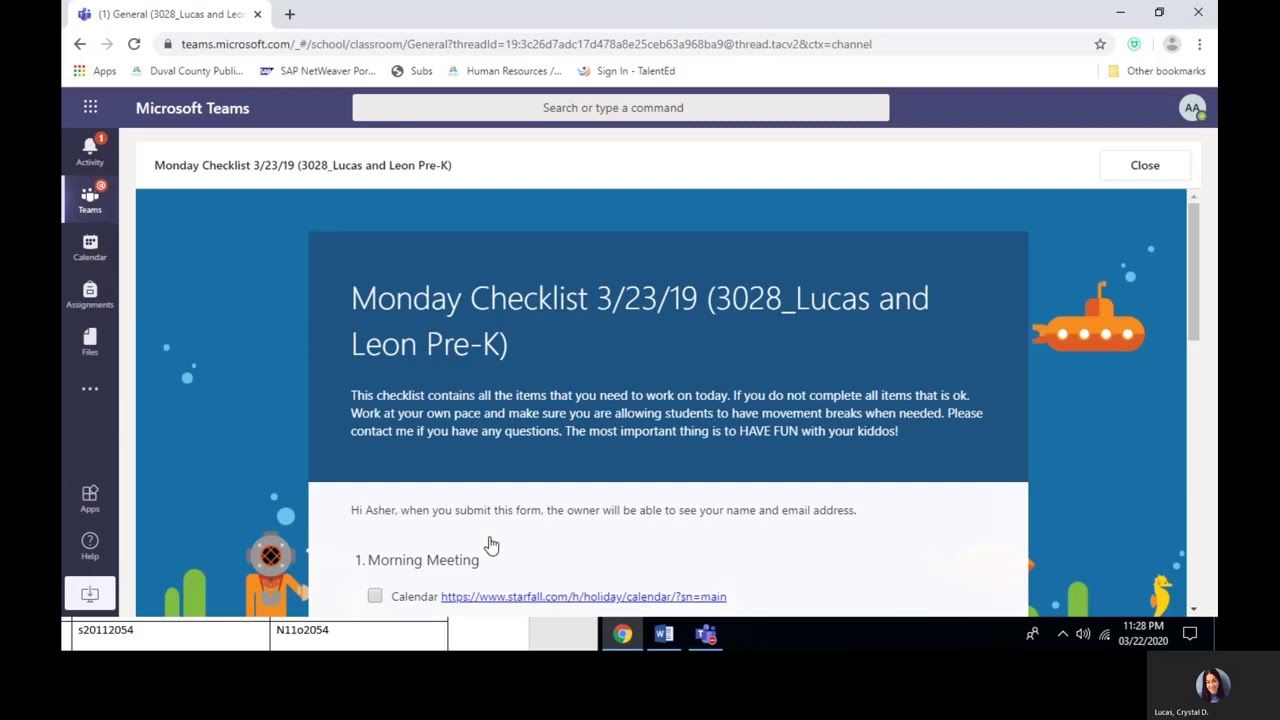Open Calendar in Teams sidebar
The height and width of the screenshot is (720, 1280).
tap(90, 246)
